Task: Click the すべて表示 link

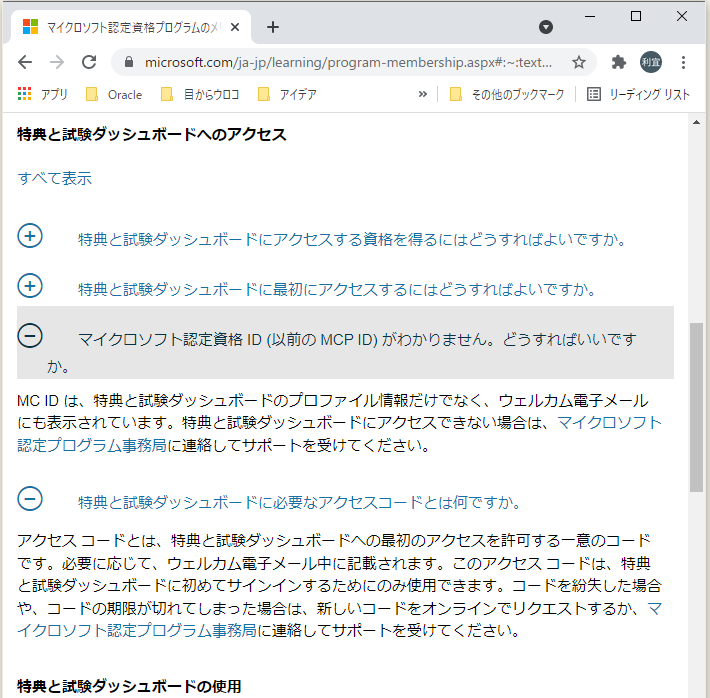Action: click(54, 178)
